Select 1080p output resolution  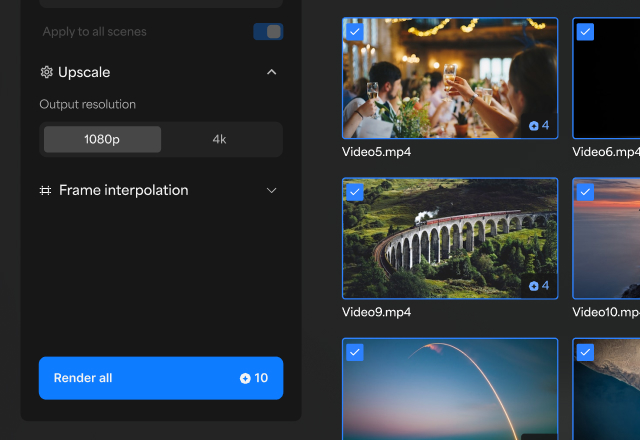click(x=102, y=140)
